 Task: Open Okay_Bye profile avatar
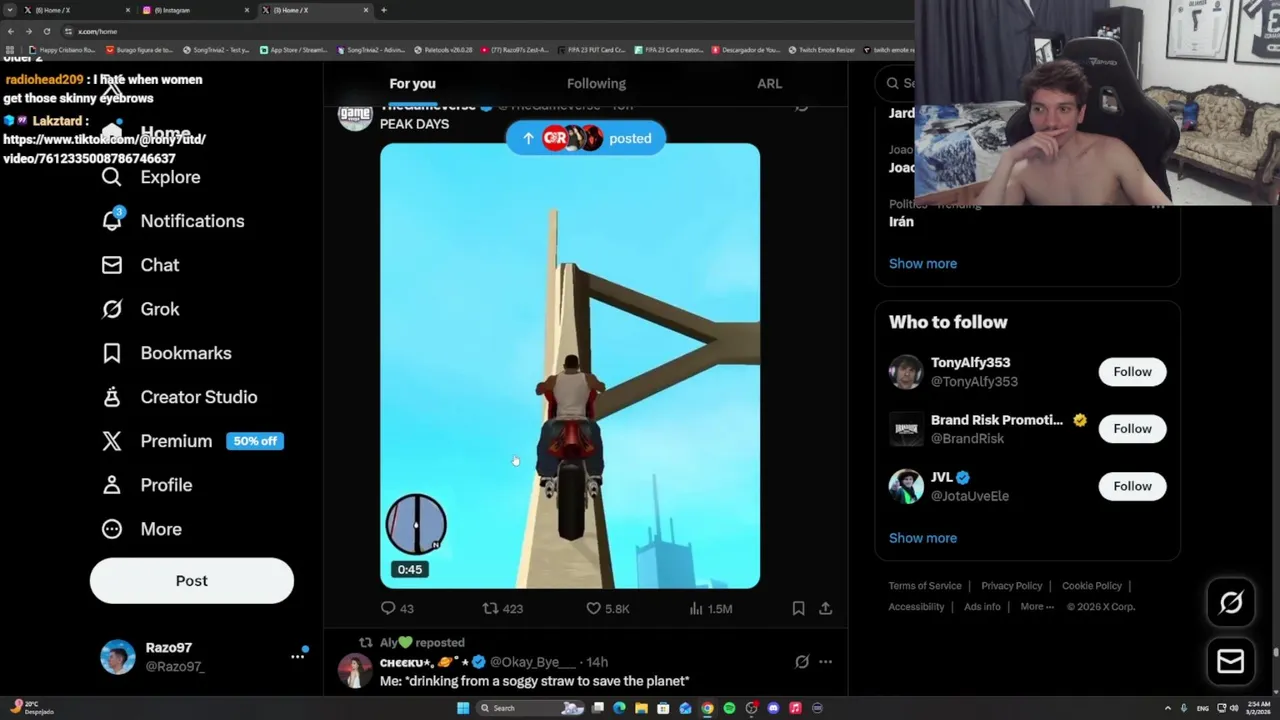[x=355, y=671]
